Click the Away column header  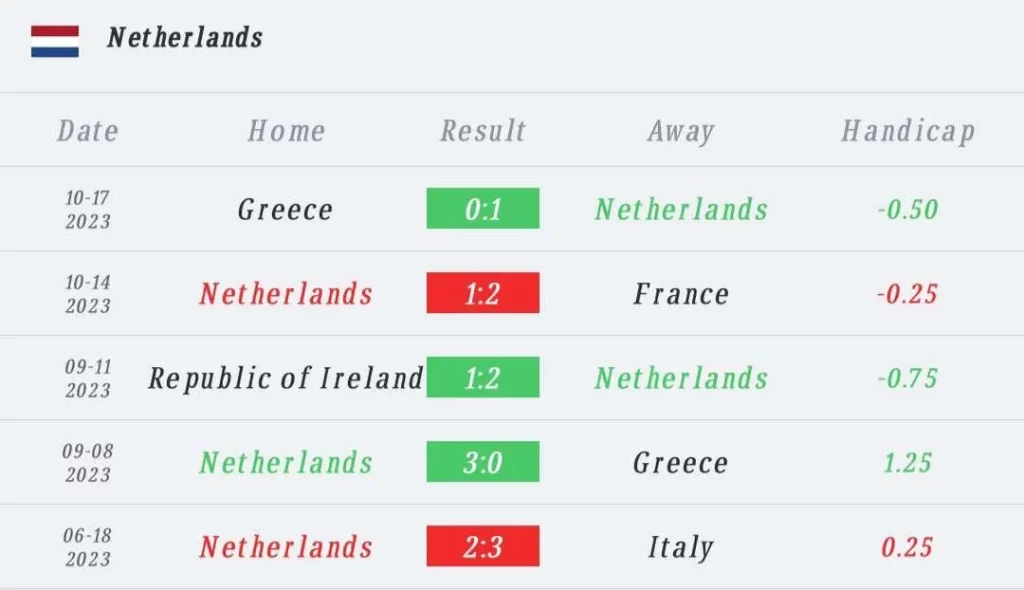681,131
